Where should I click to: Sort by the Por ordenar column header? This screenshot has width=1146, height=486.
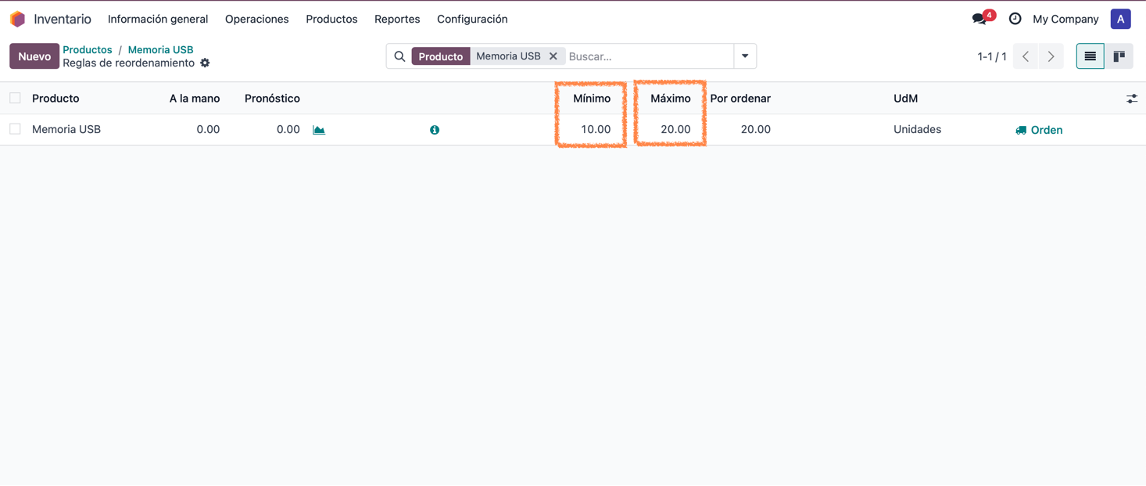tap(740, 99)
